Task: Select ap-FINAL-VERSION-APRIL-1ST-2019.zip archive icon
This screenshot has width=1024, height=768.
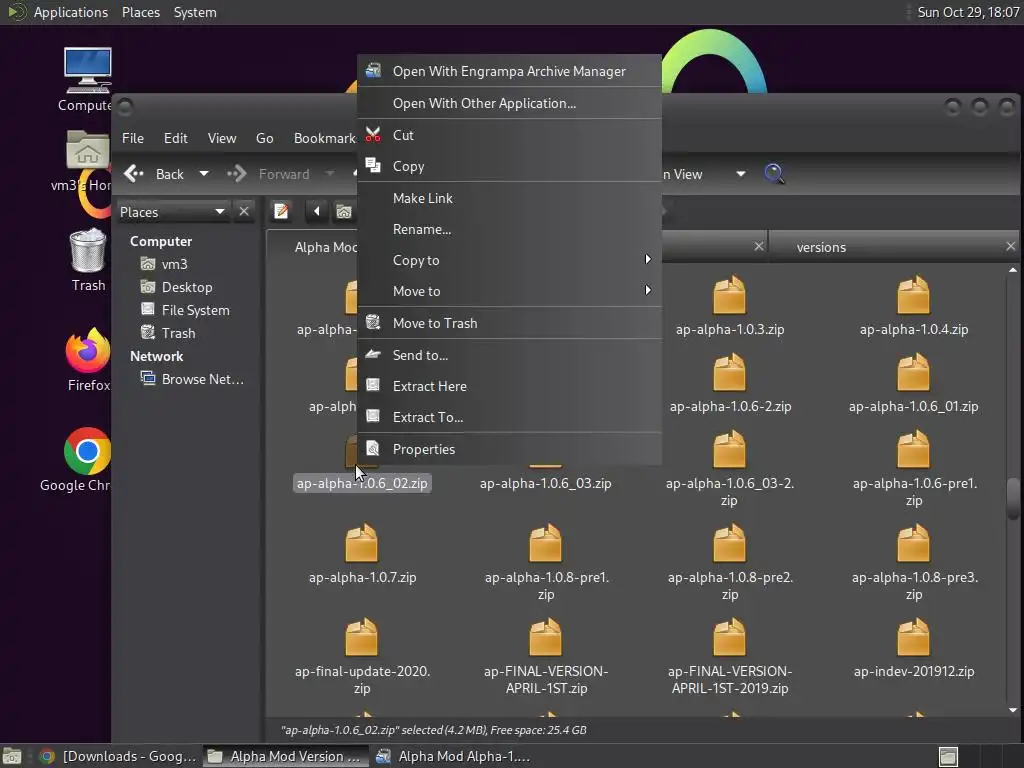Action: click(x=729, y=637)
